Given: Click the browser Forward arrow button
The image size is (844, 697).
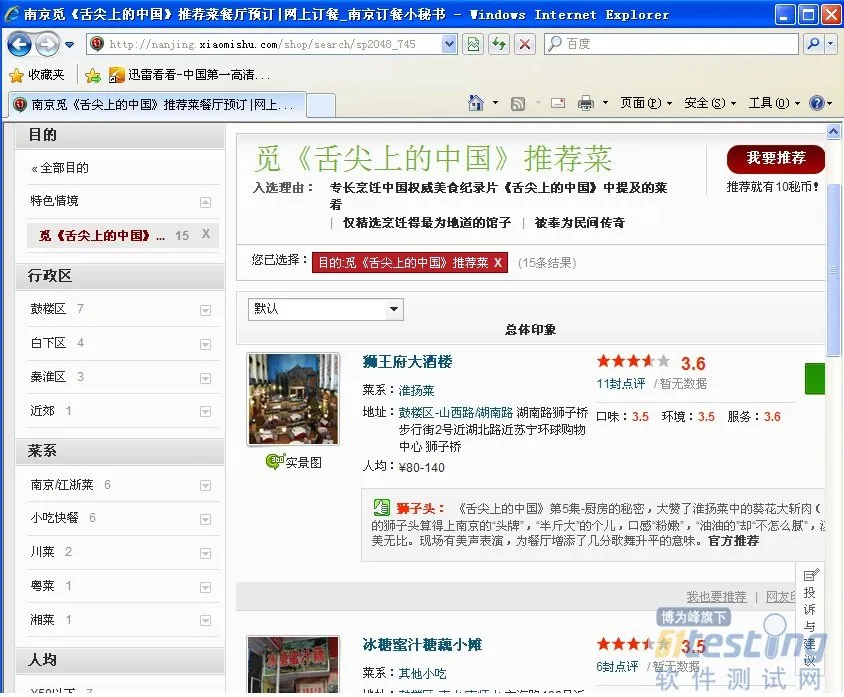Looking at the screenshot, I should (x=47, y=44).
